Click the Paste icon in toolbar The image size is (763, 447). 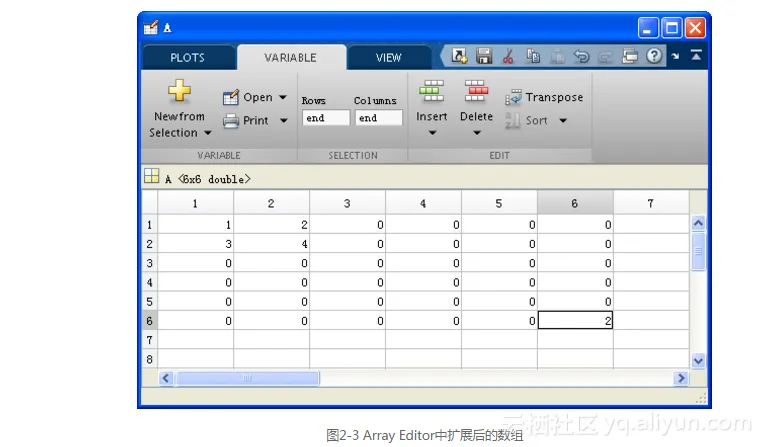558,56
